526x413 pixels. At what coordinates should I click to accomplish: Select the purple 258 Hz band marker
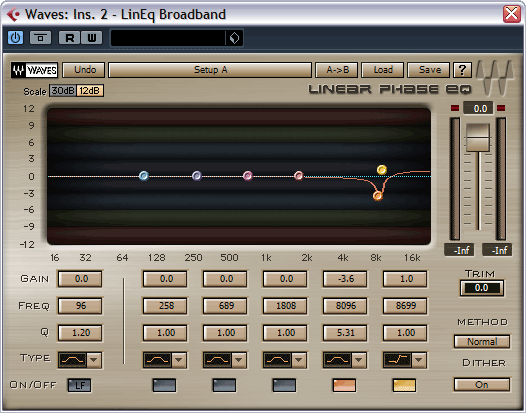pyautogui.click(x=197, y=176)
